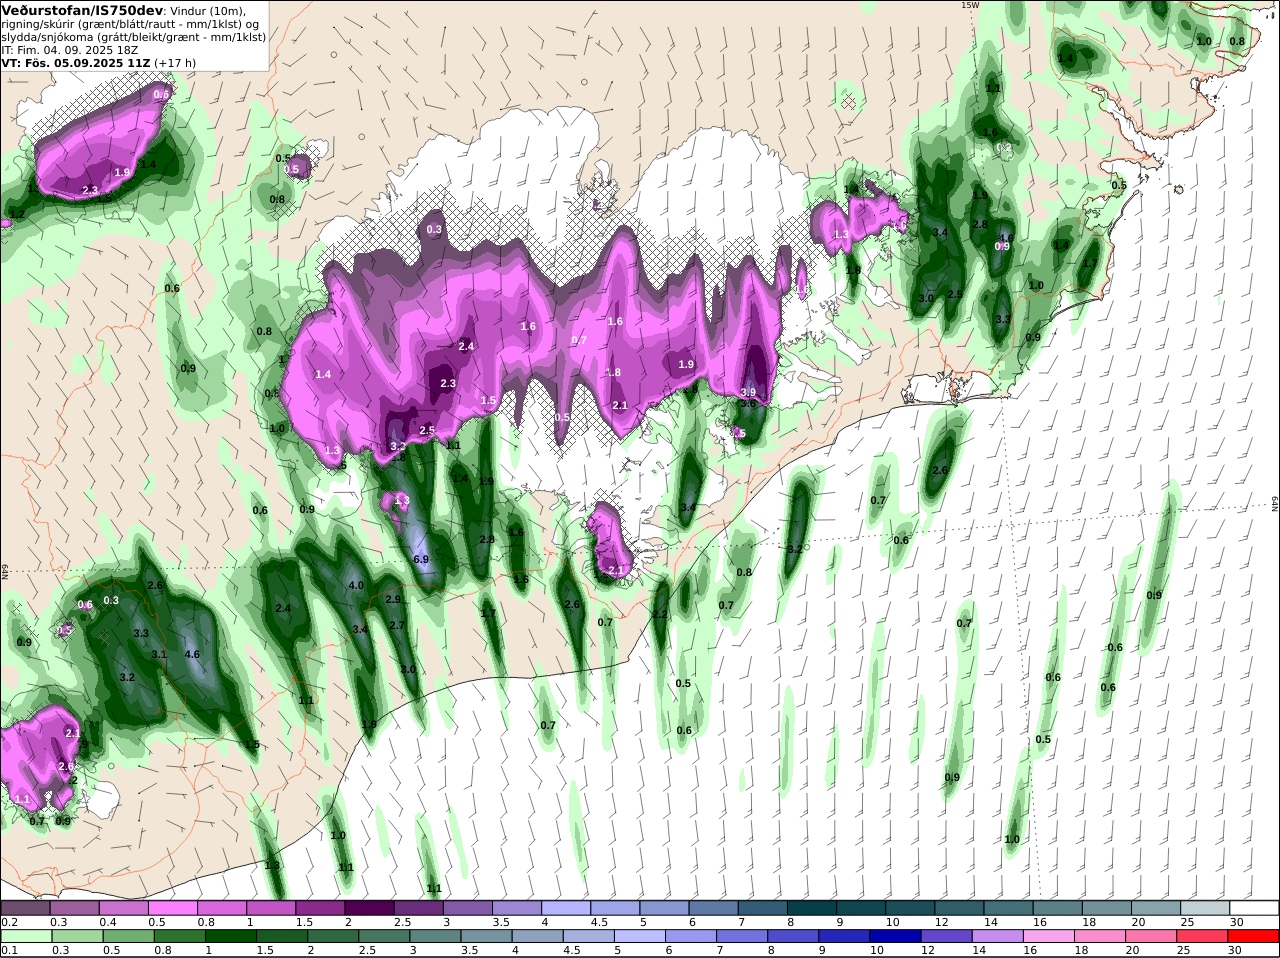Pick the snow legend swatch between 0.2 and 0.3
Image resolution: width=1280 pixels, height=958 pixels.
(x=25, y=908)
